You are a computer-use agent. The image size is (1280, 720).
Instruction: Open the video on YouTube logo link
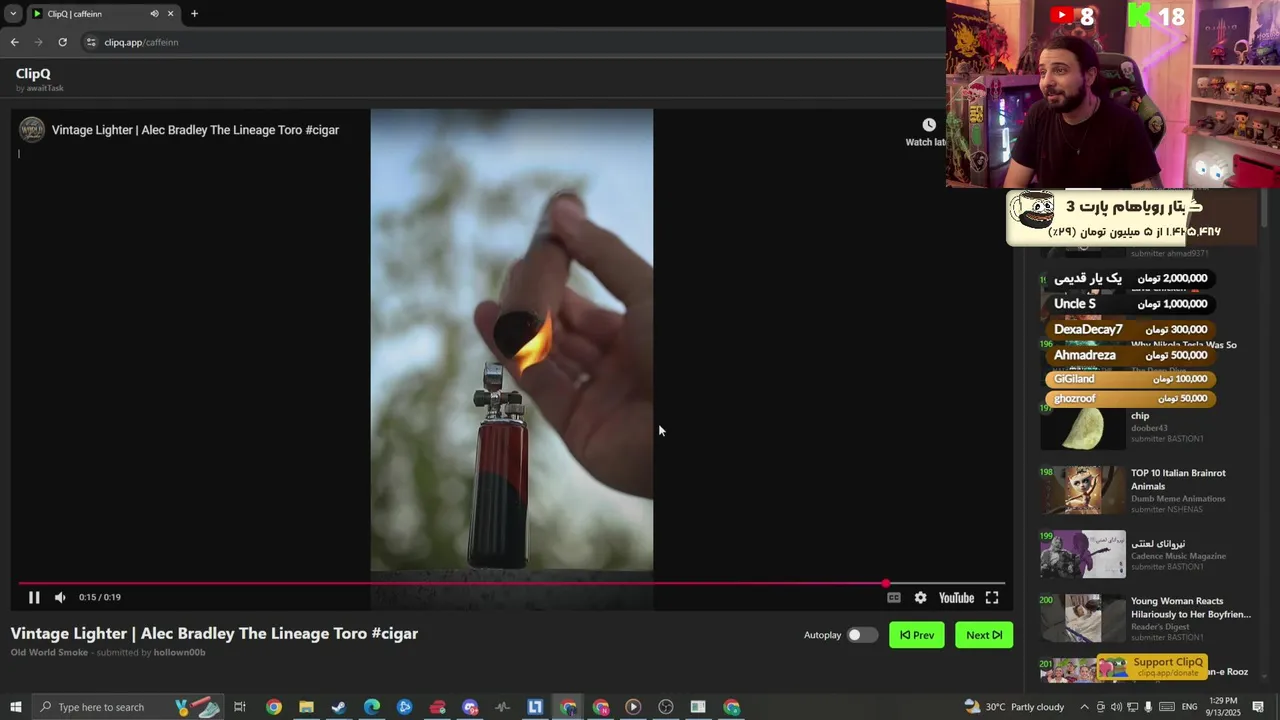956,597
